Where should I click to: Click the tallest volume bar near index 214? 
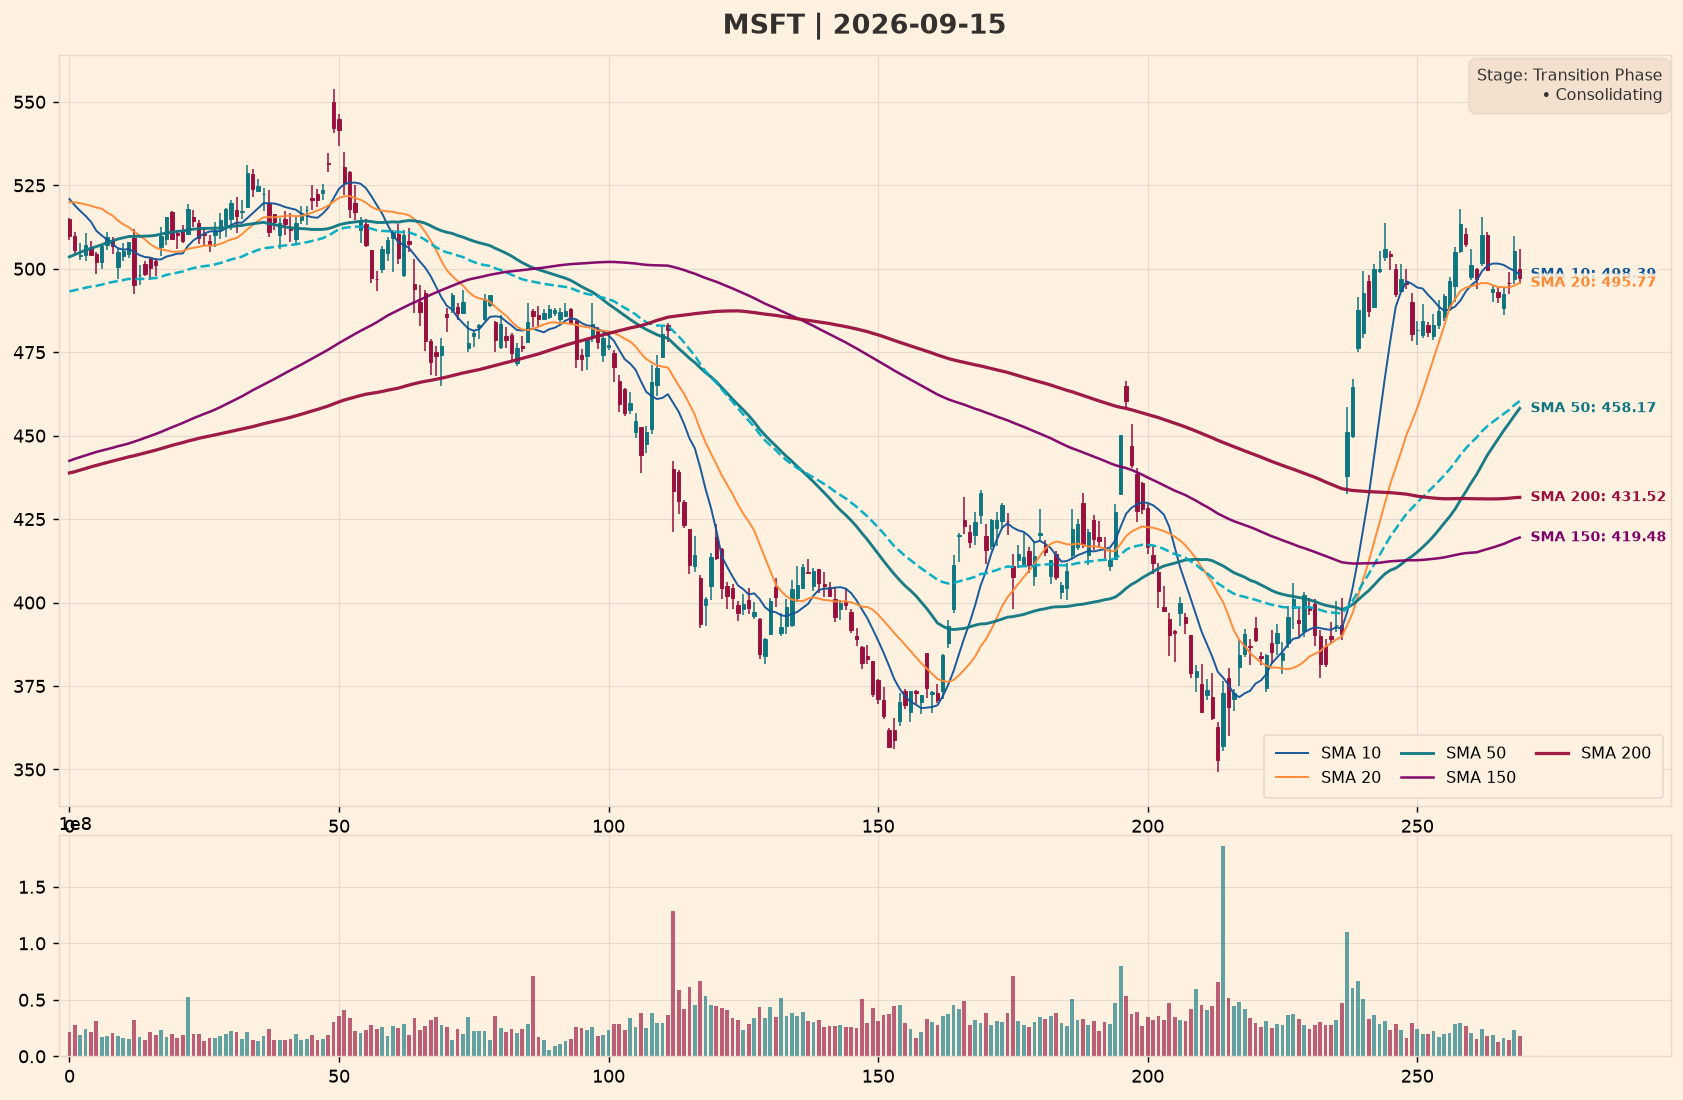[x=1223, y=951]
